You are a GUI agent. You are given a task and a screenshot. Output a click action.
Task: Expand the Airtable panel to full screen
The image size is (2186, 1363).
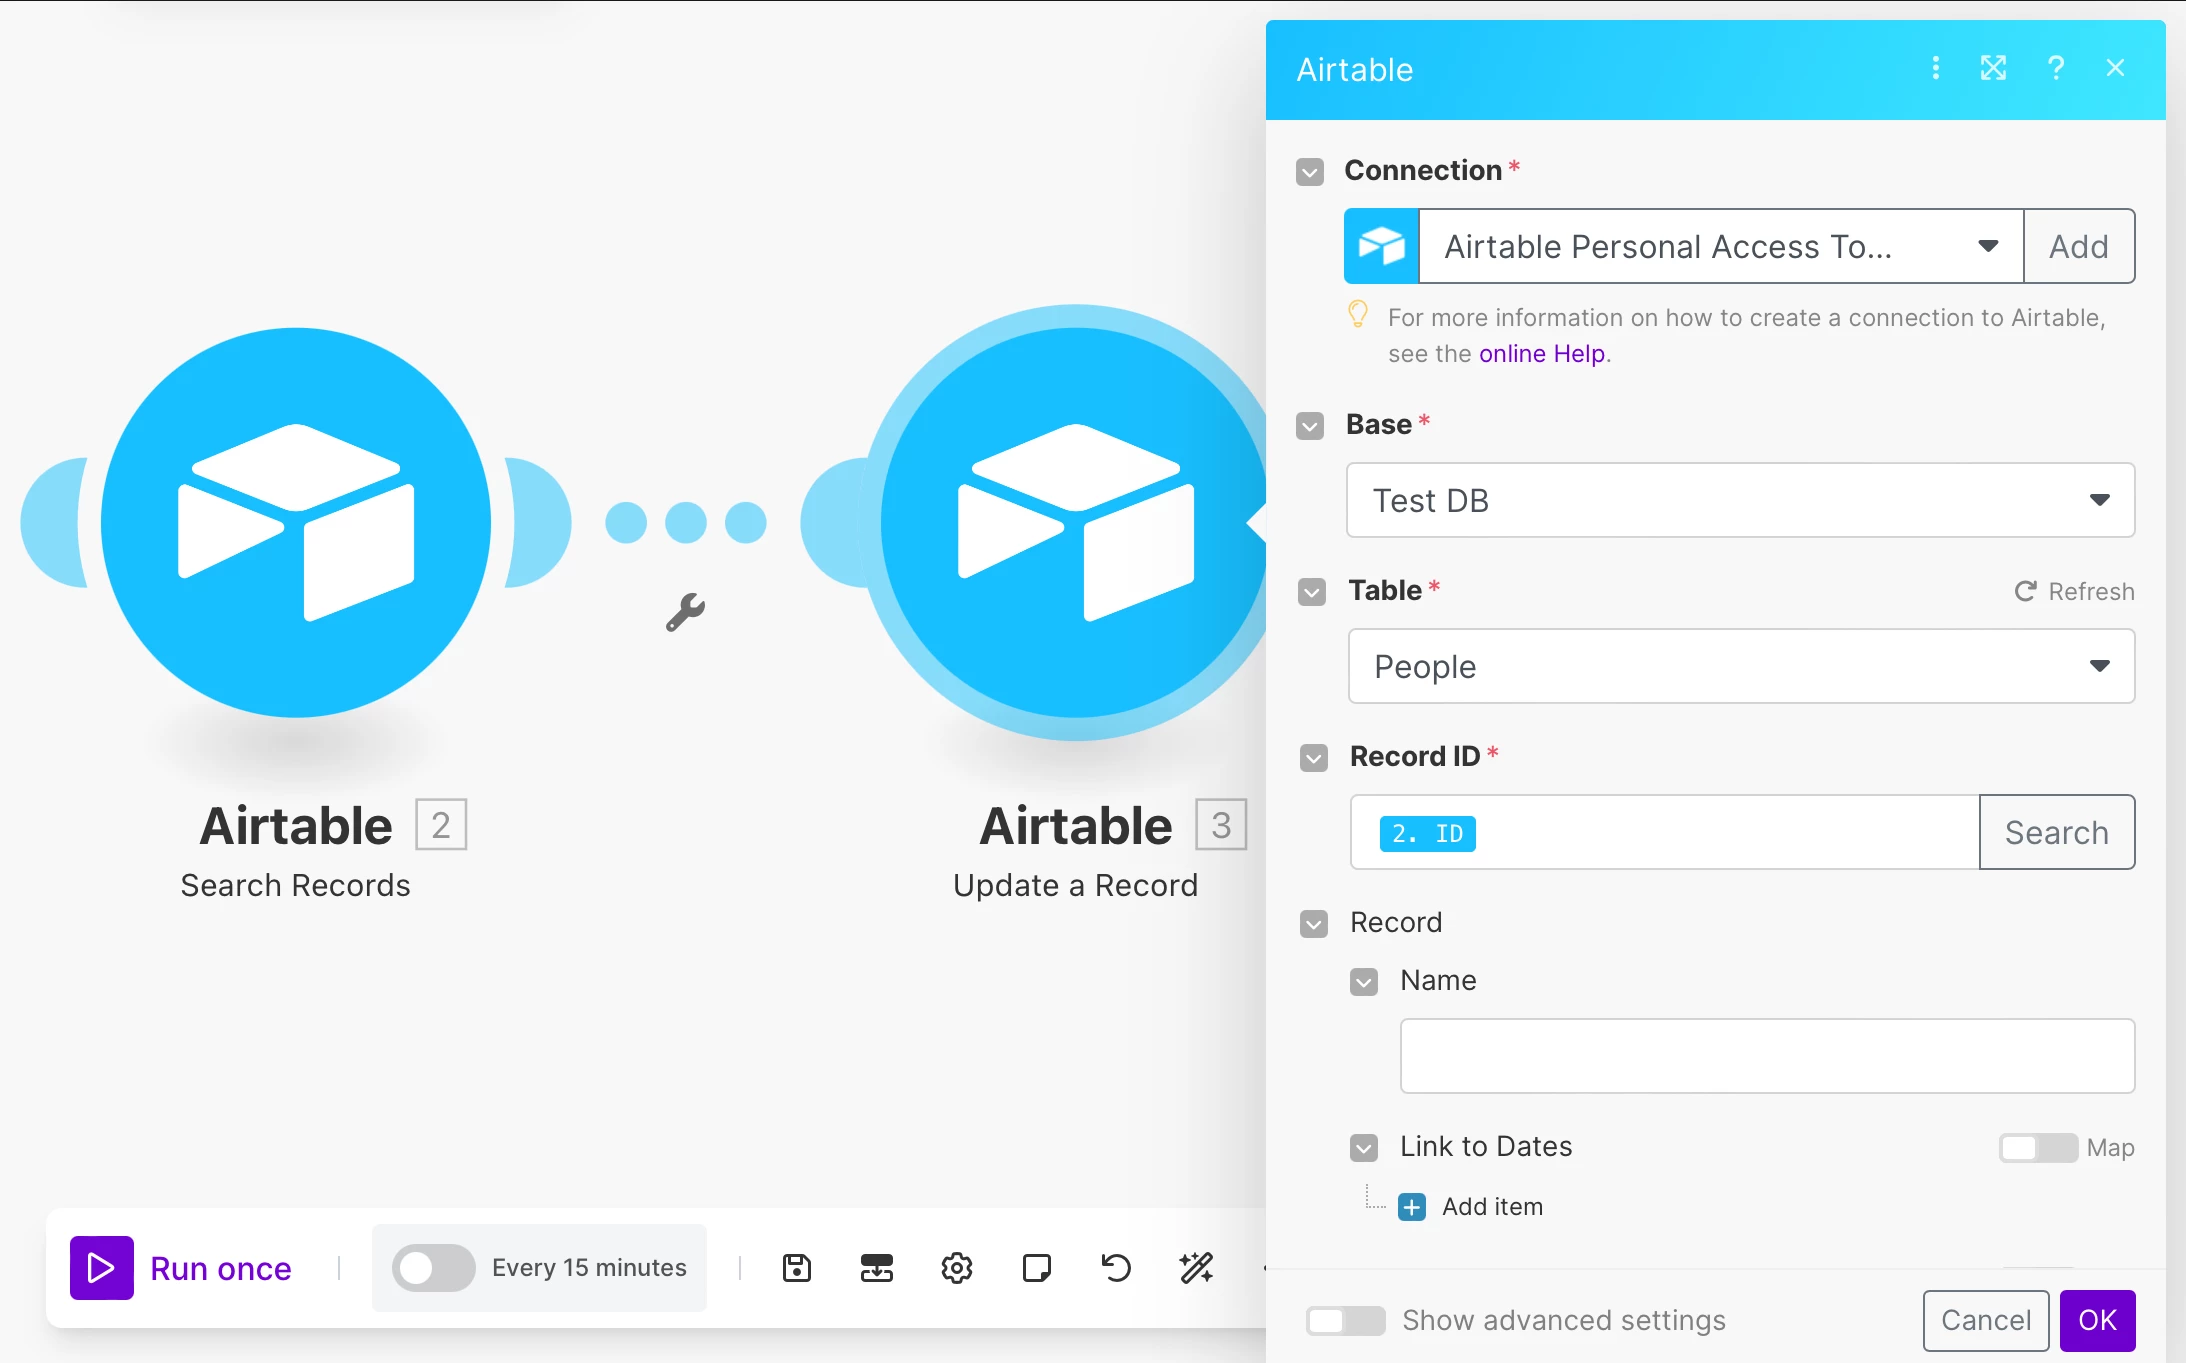(x=1994, y=68)
